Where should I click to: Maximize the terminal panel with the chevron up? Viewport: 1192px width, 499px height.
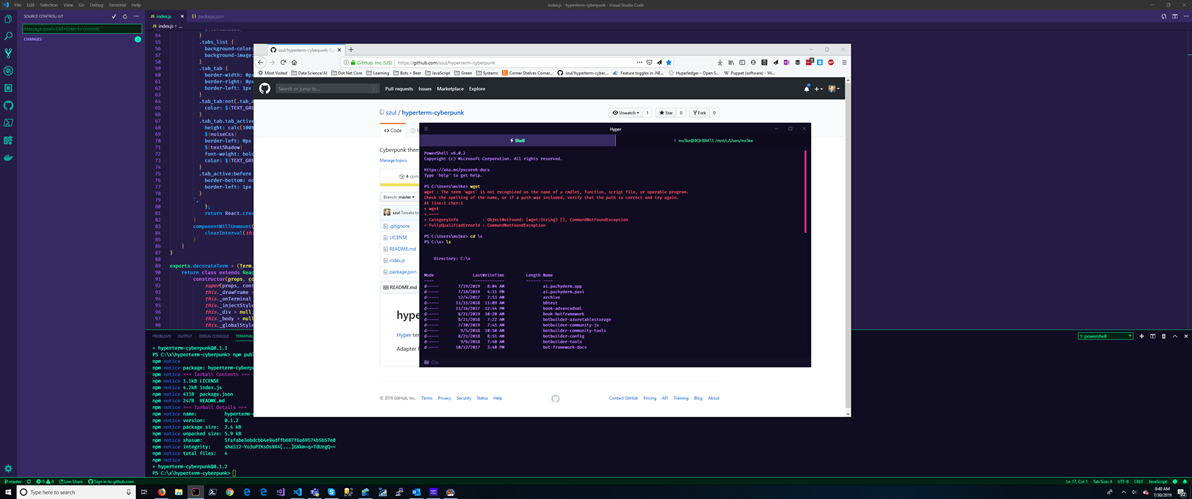1175,335
